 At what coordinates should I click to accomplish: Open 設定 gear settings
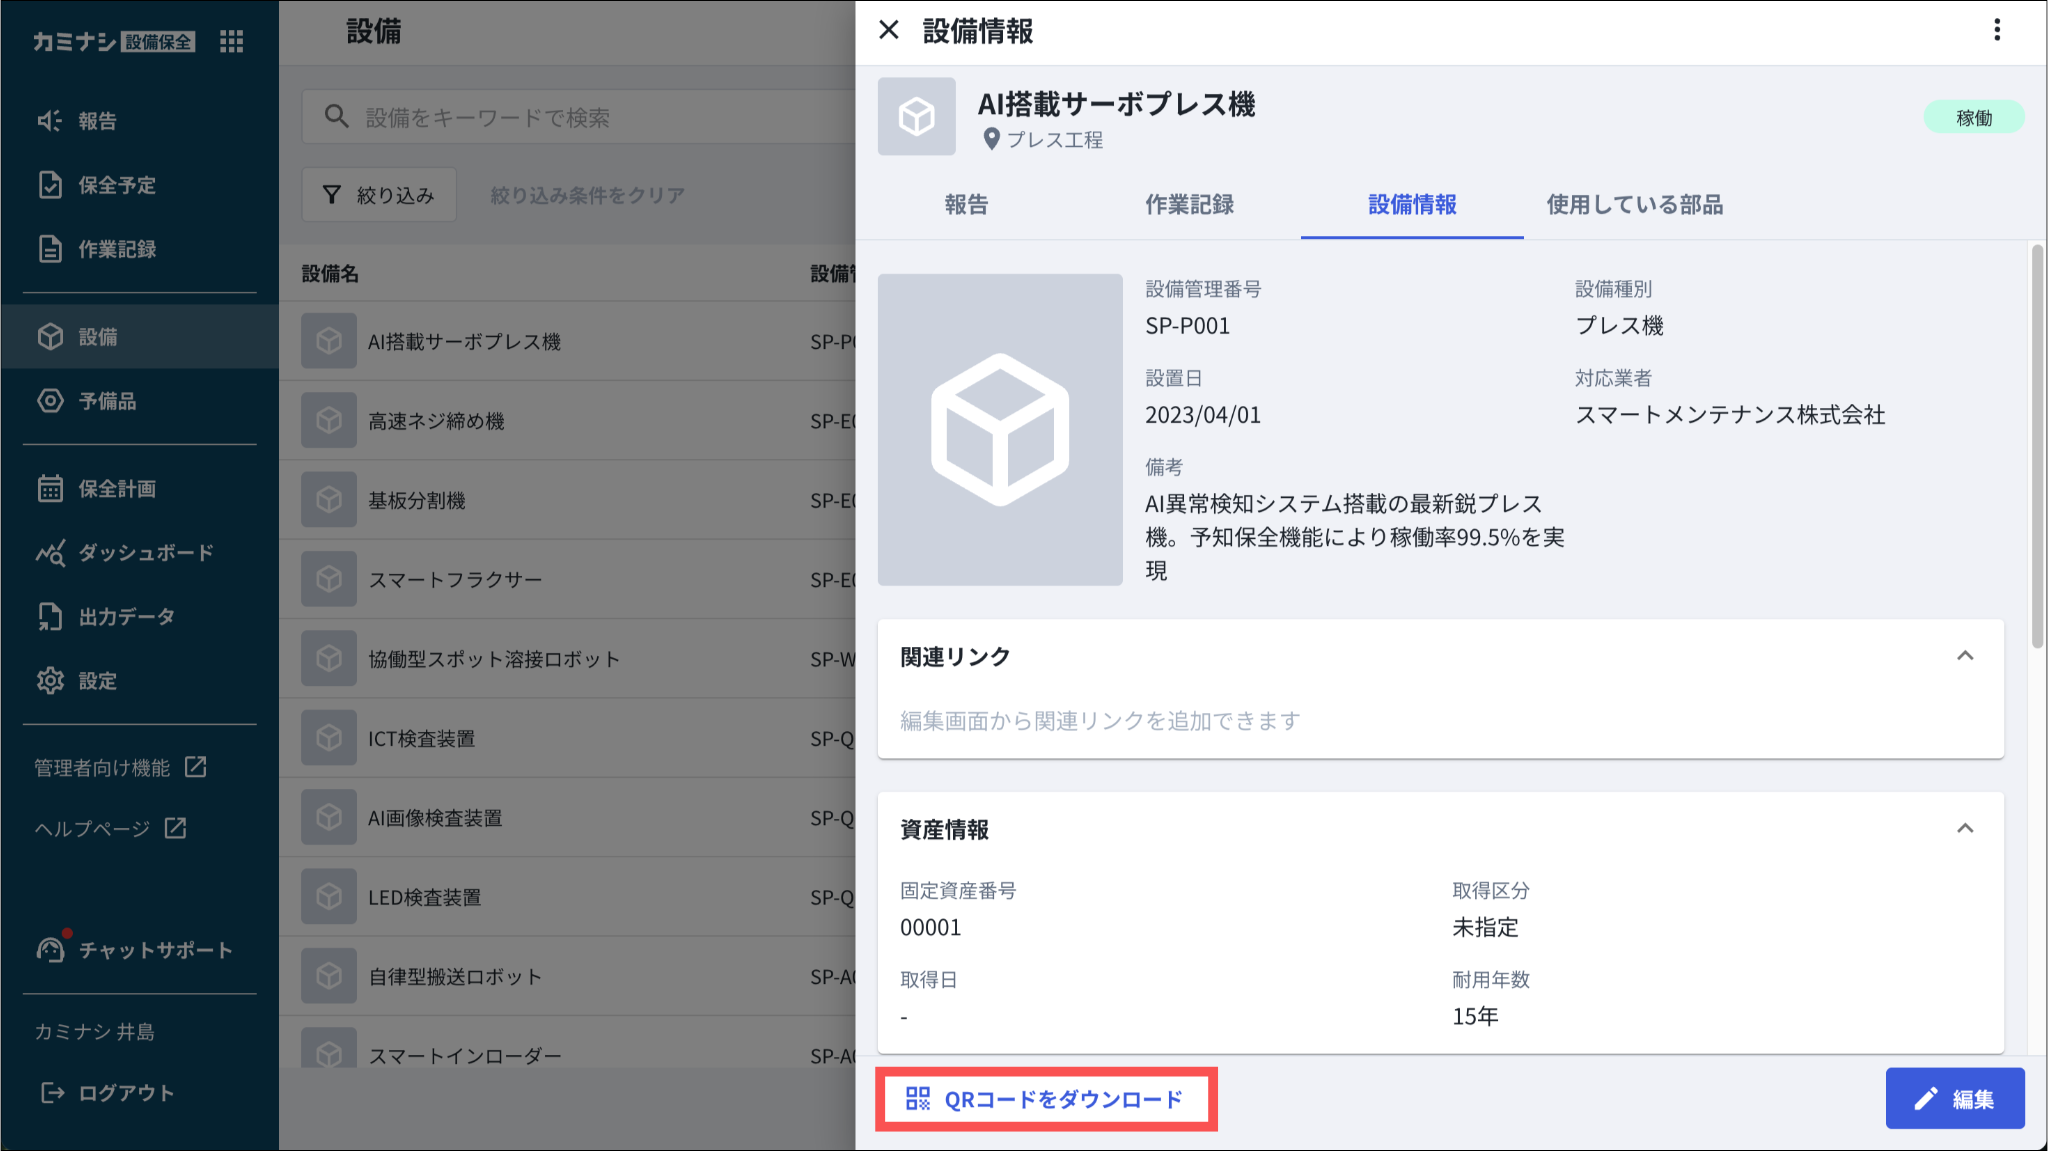[97, 681]
